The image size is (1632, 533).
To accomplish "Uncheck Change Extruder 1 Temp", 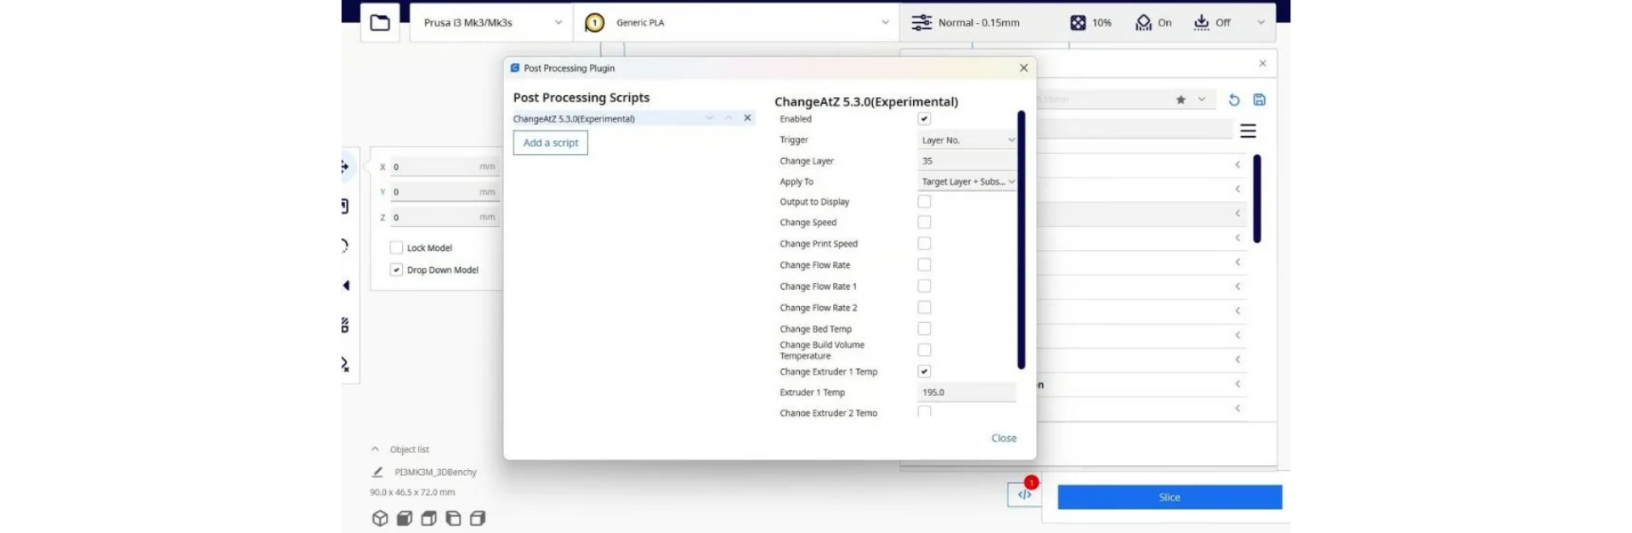I will pos(924,371).
